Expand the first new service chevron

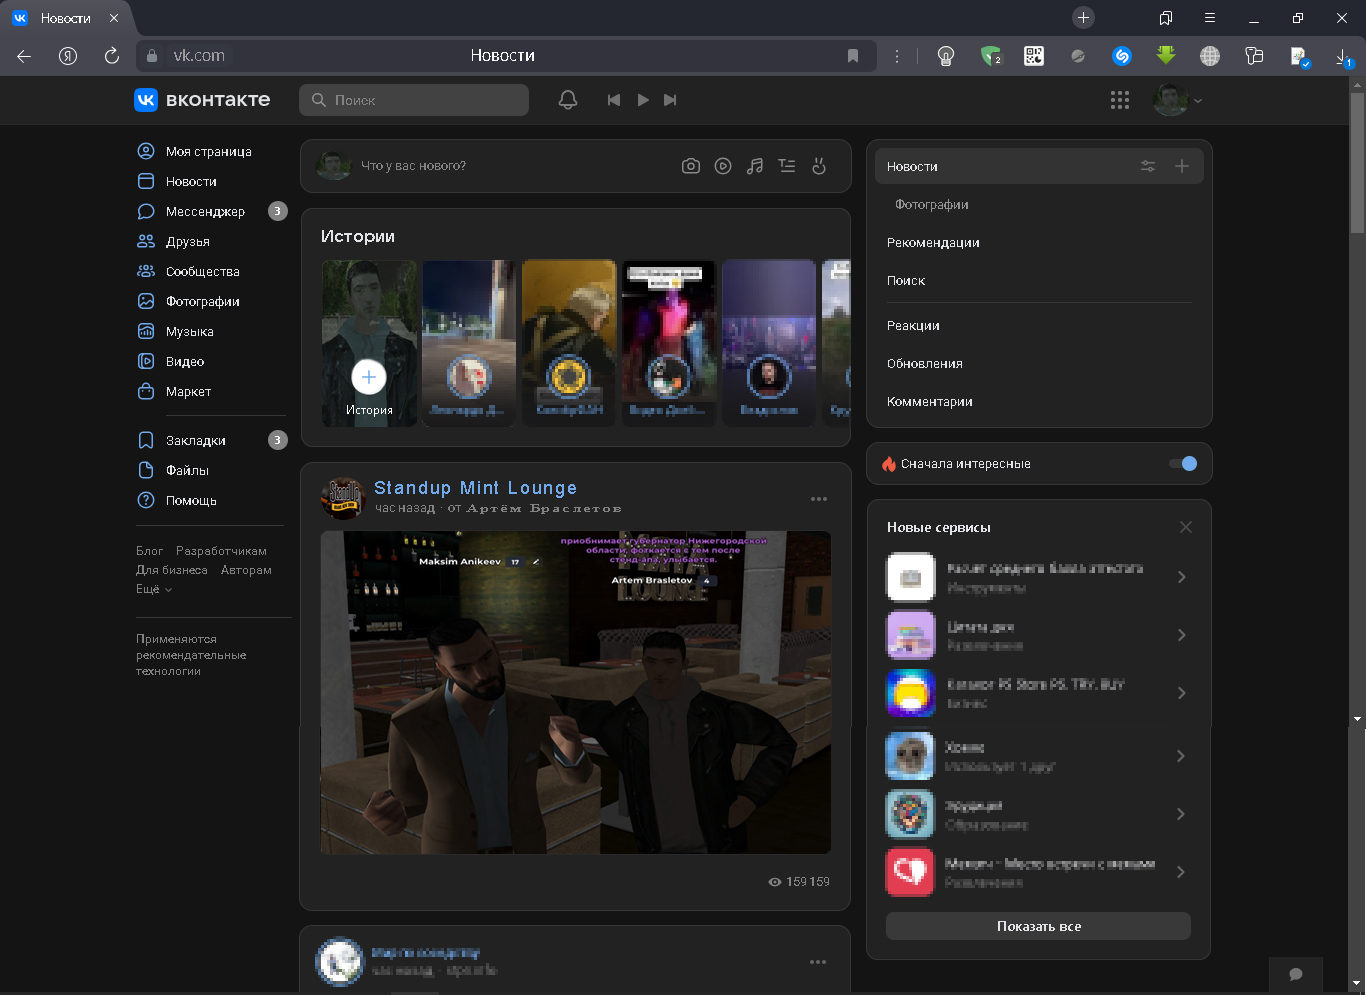click(1181, 577)
